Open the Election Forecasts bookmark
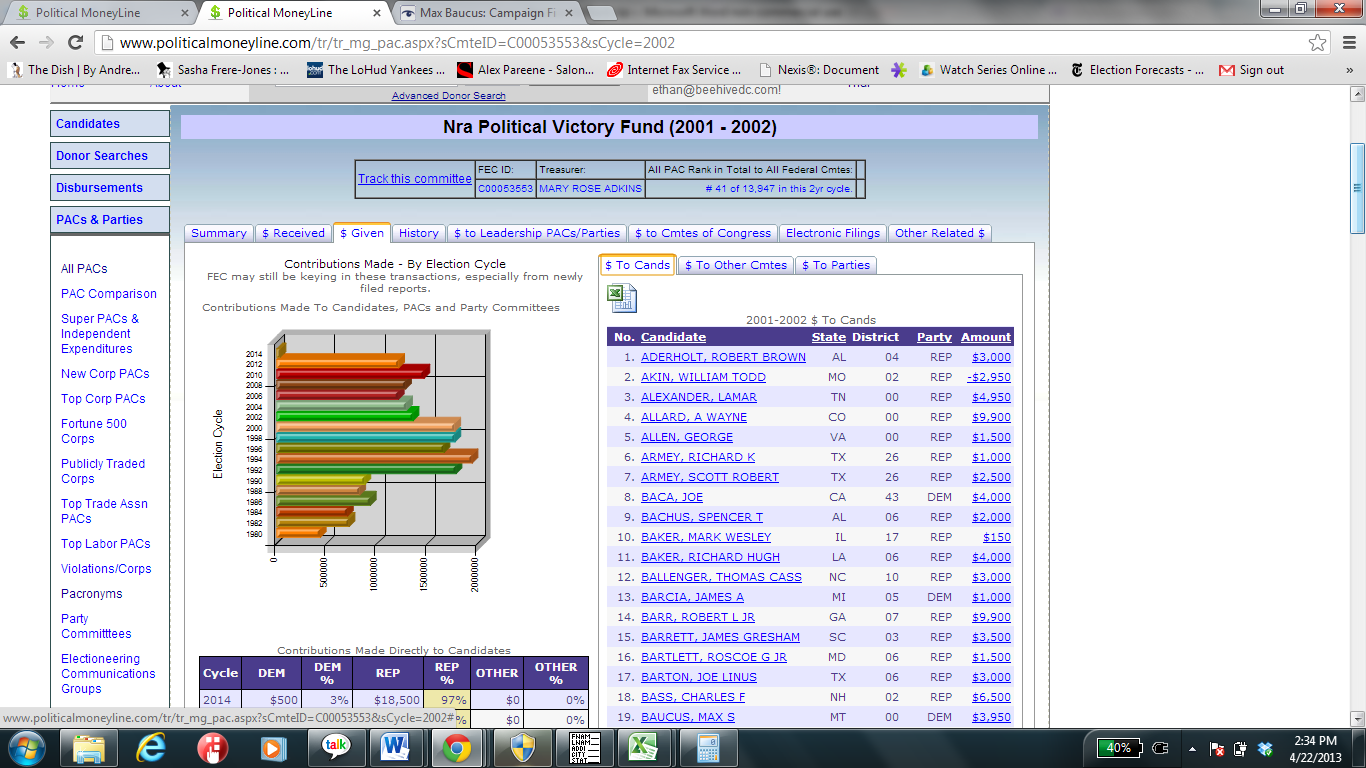The height and width of the screenshot is (768, 1366). [x=1136, y=70]
